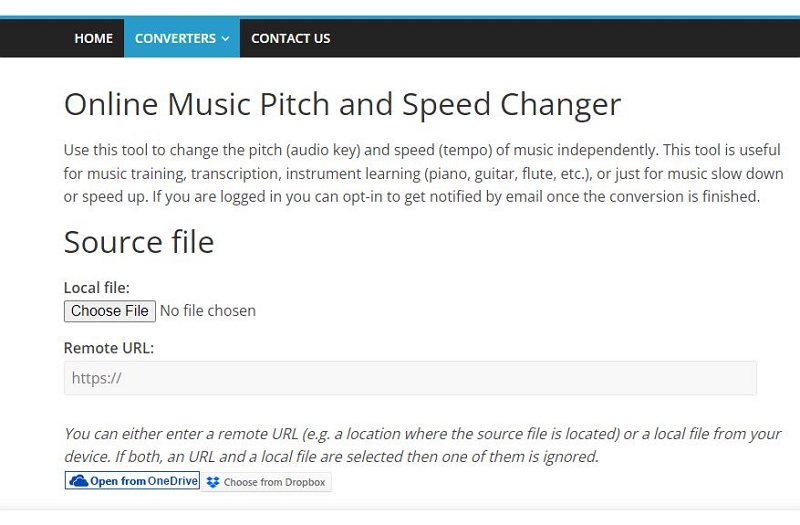Expand the CONVERTERS dropdown chevron
This screenshot has height=525, width=800.
[226, 39]
